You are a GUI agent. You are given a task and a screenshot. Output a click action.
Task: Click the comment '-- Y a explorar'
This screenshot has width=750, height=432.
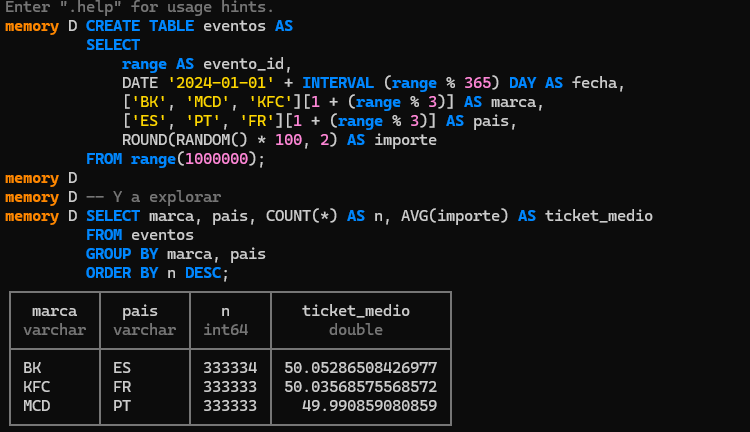coord(154,197)
